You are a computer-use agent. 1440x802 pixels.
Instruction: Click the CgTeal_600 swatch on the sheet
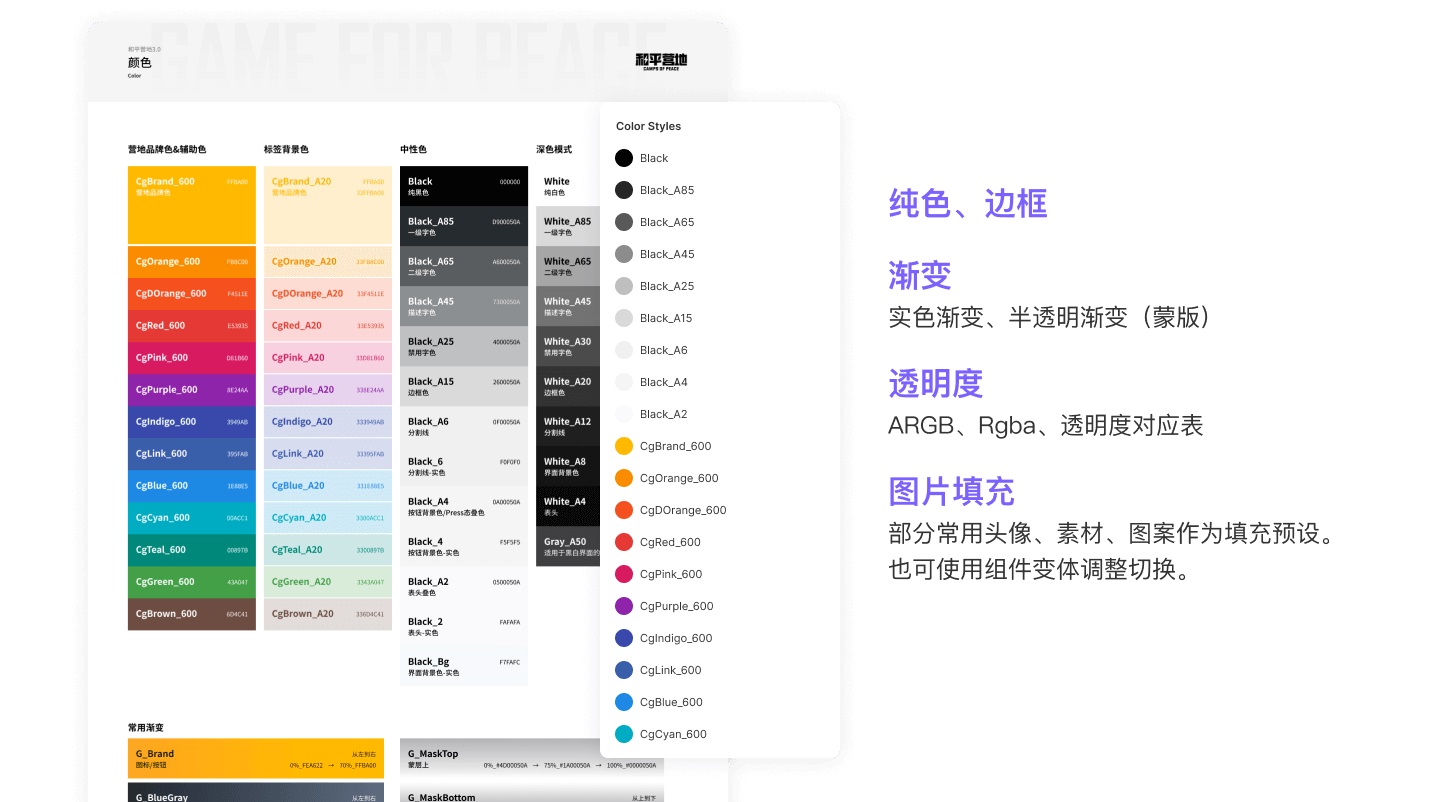tap(192, 550)
